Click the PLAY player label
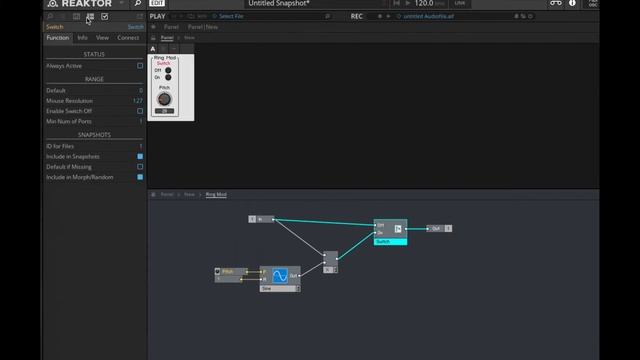The height and width of the screenshot is (360, 640). (x=158, y=16)
